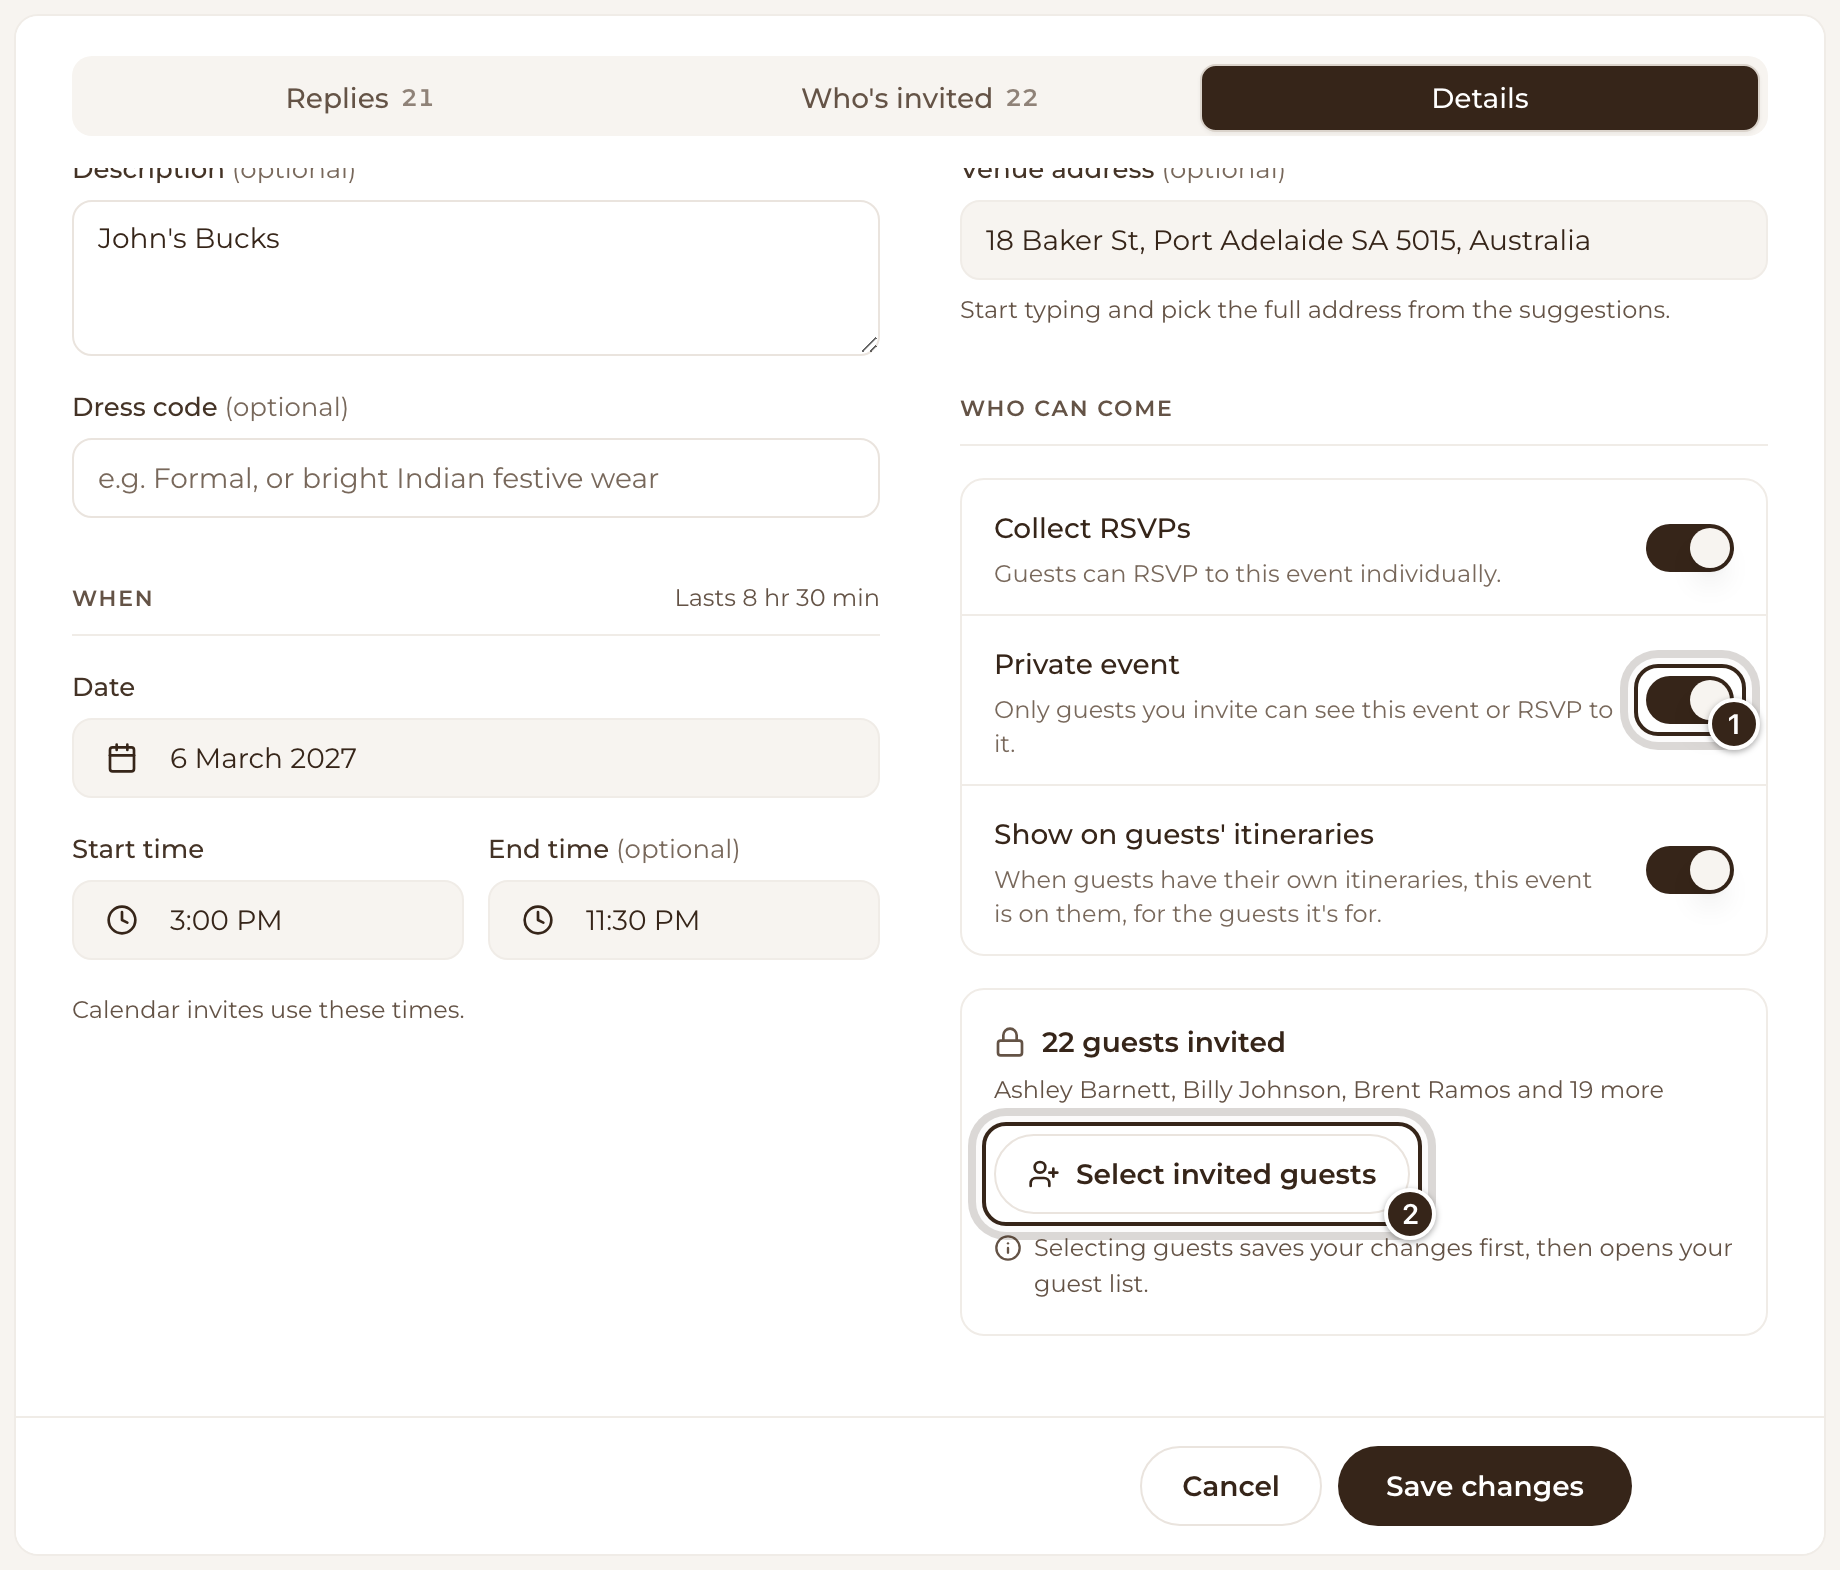This screenshot has height=1570, width=1840.
Task: Open the Start time picker showing 3:00 PM
Action: click(268, 920)
